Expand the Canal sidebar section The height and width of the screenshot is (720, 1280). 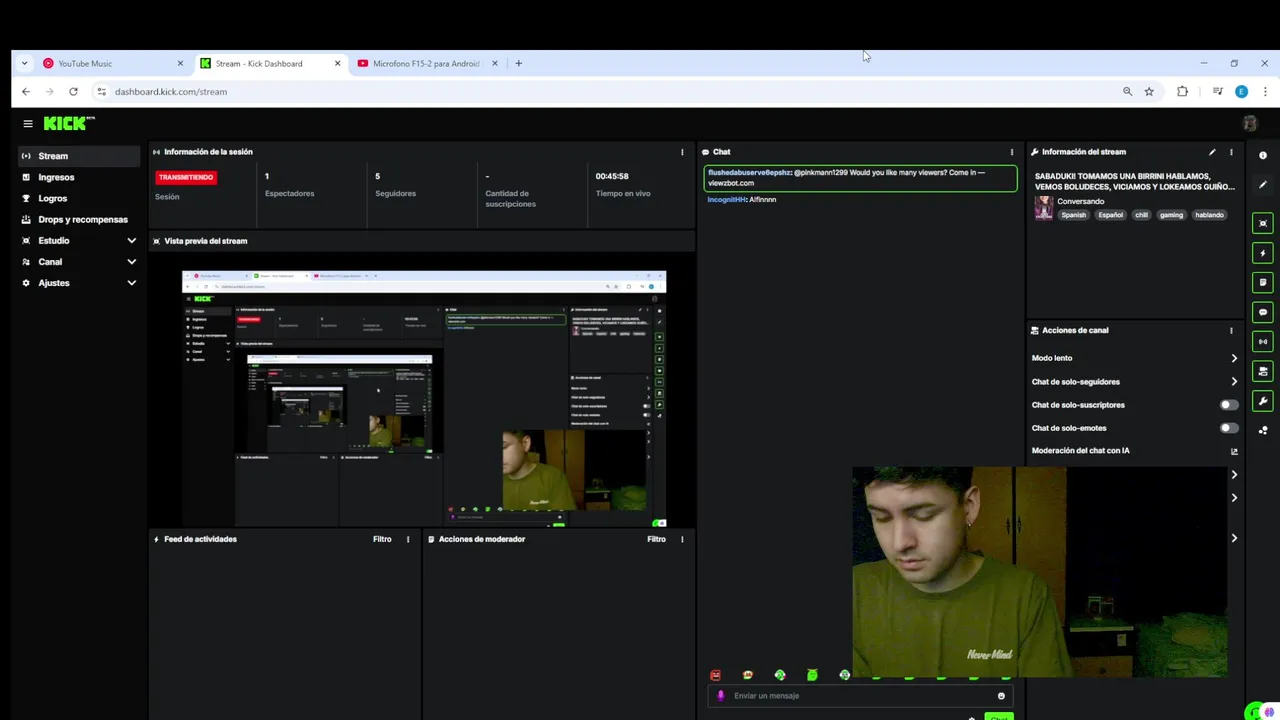(x=131, y=262)
